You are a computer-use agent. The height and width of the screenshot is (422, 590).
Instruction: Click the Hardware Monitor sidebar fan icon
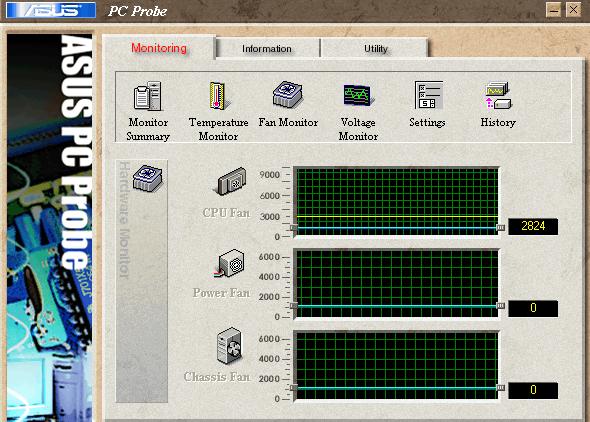pyautogui.click(x=148, y=178)
